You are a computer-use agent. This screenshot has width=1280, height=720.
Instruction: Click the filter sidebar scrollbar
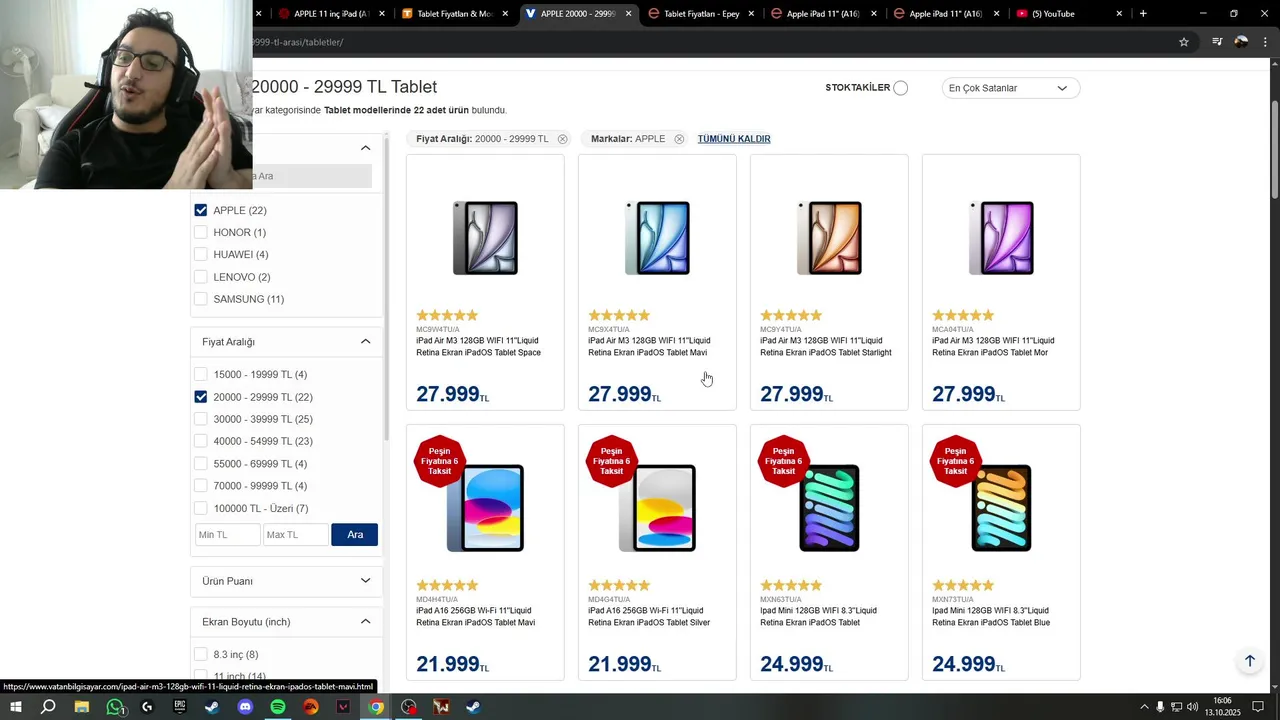point(387,290)
